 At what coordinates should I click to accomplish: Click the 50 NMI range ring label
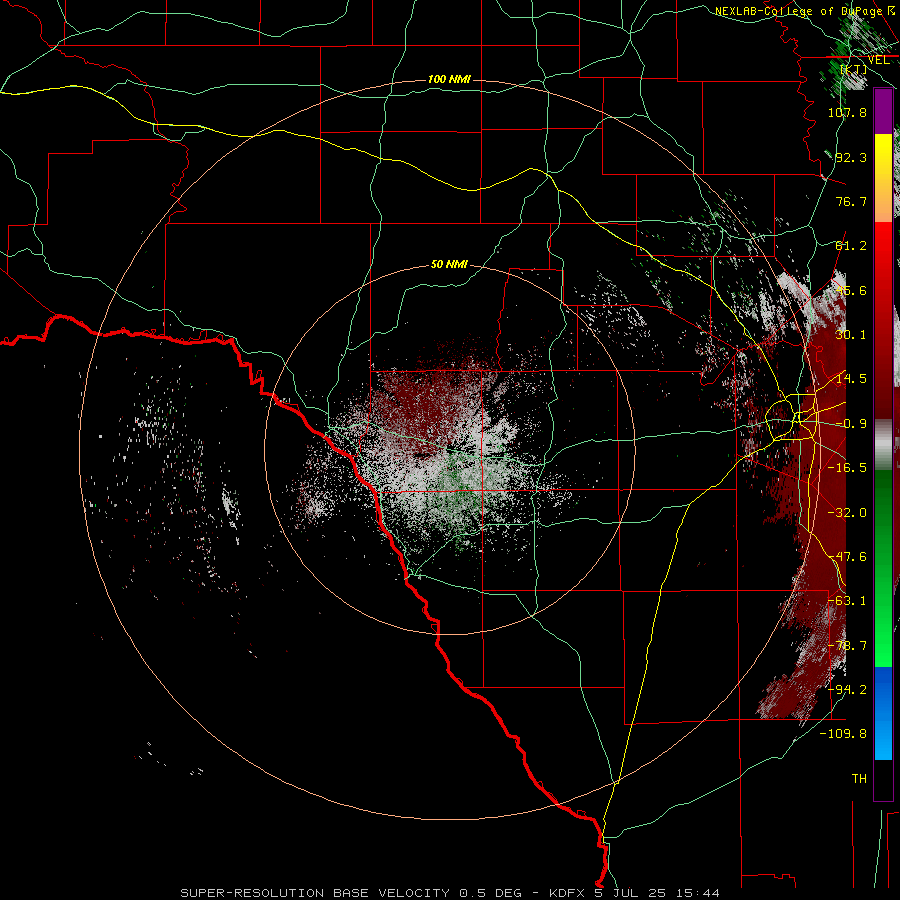(x=449, y=264)
